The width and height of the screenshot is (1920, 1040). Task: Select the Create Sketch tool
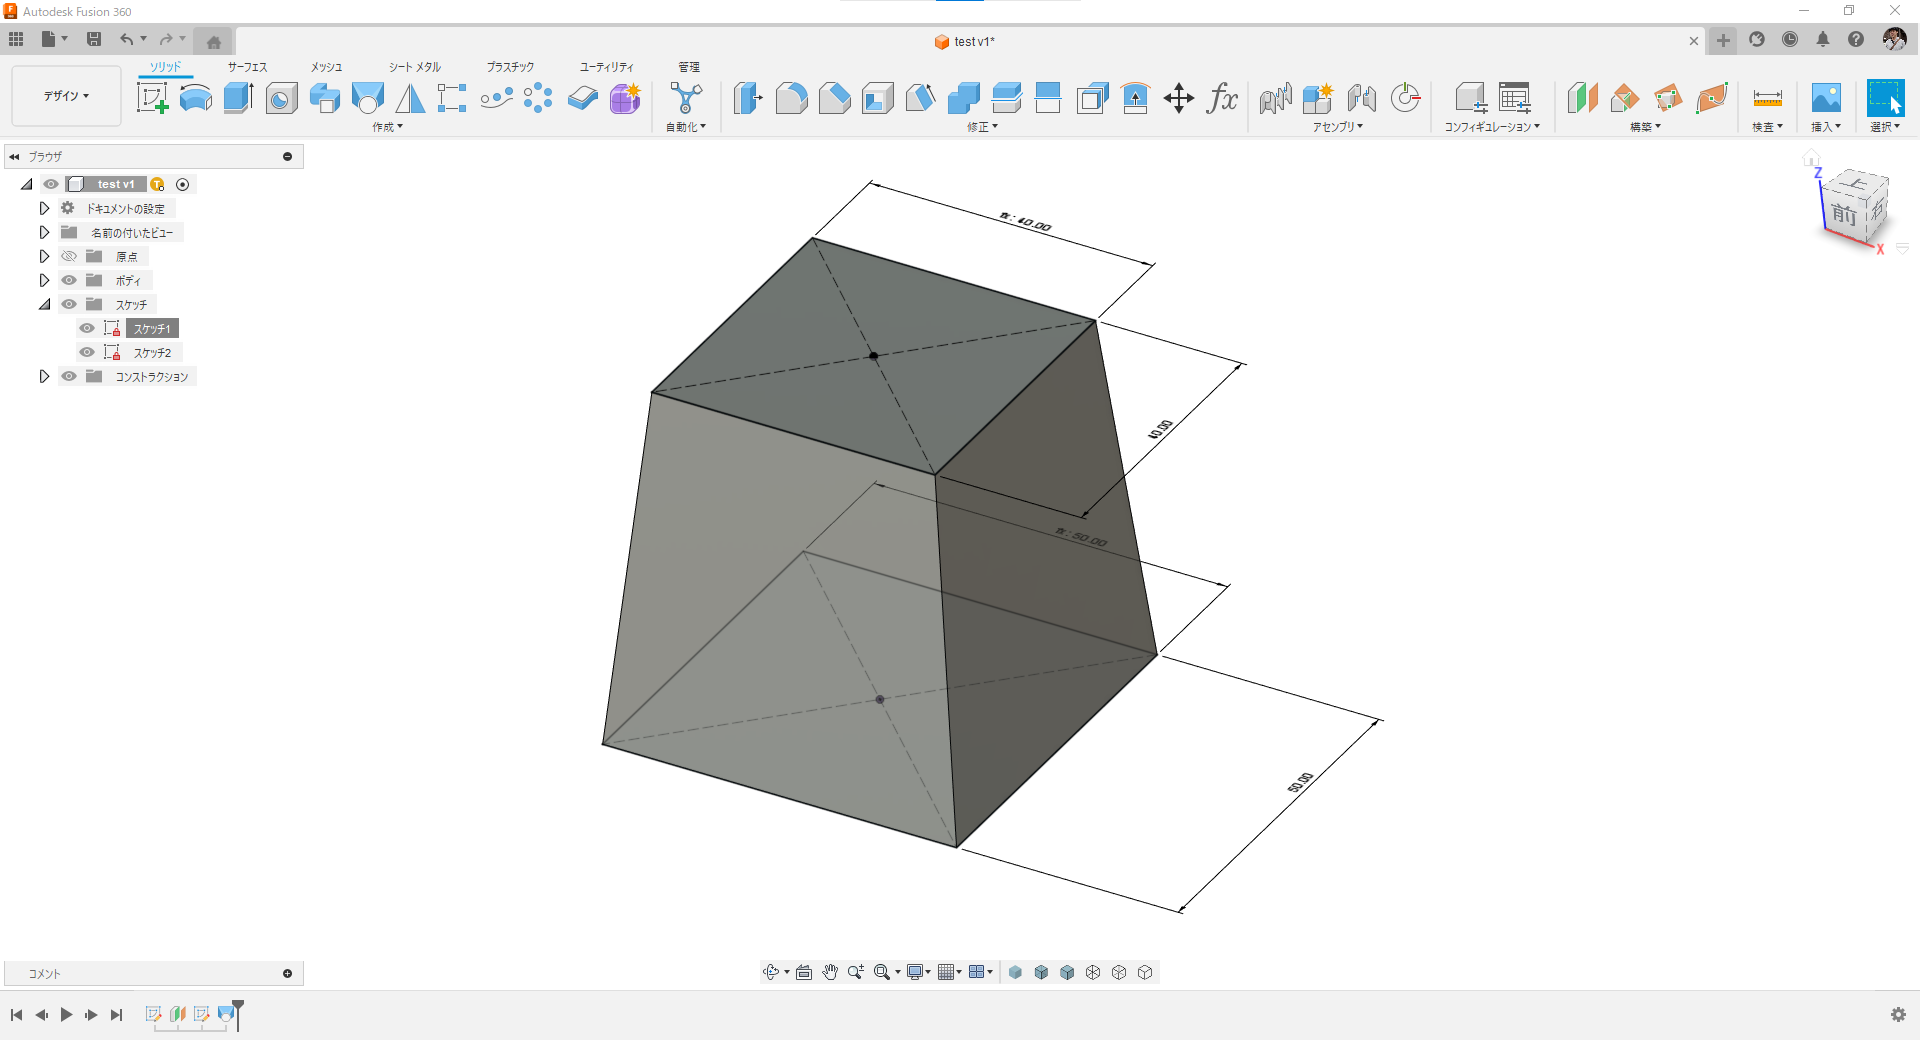pos(152,98)
